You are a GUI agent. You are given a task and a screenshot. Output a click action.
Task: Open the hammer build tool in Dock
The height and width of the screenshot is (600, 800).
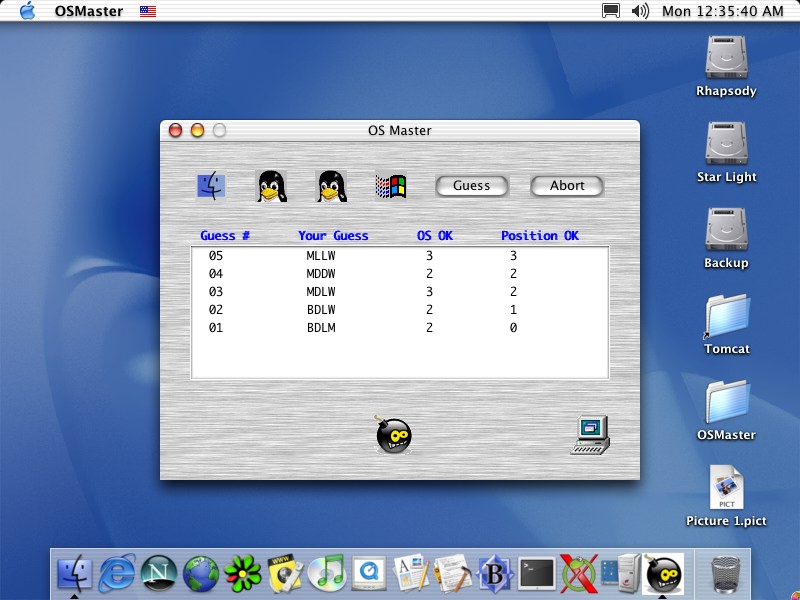453,573
